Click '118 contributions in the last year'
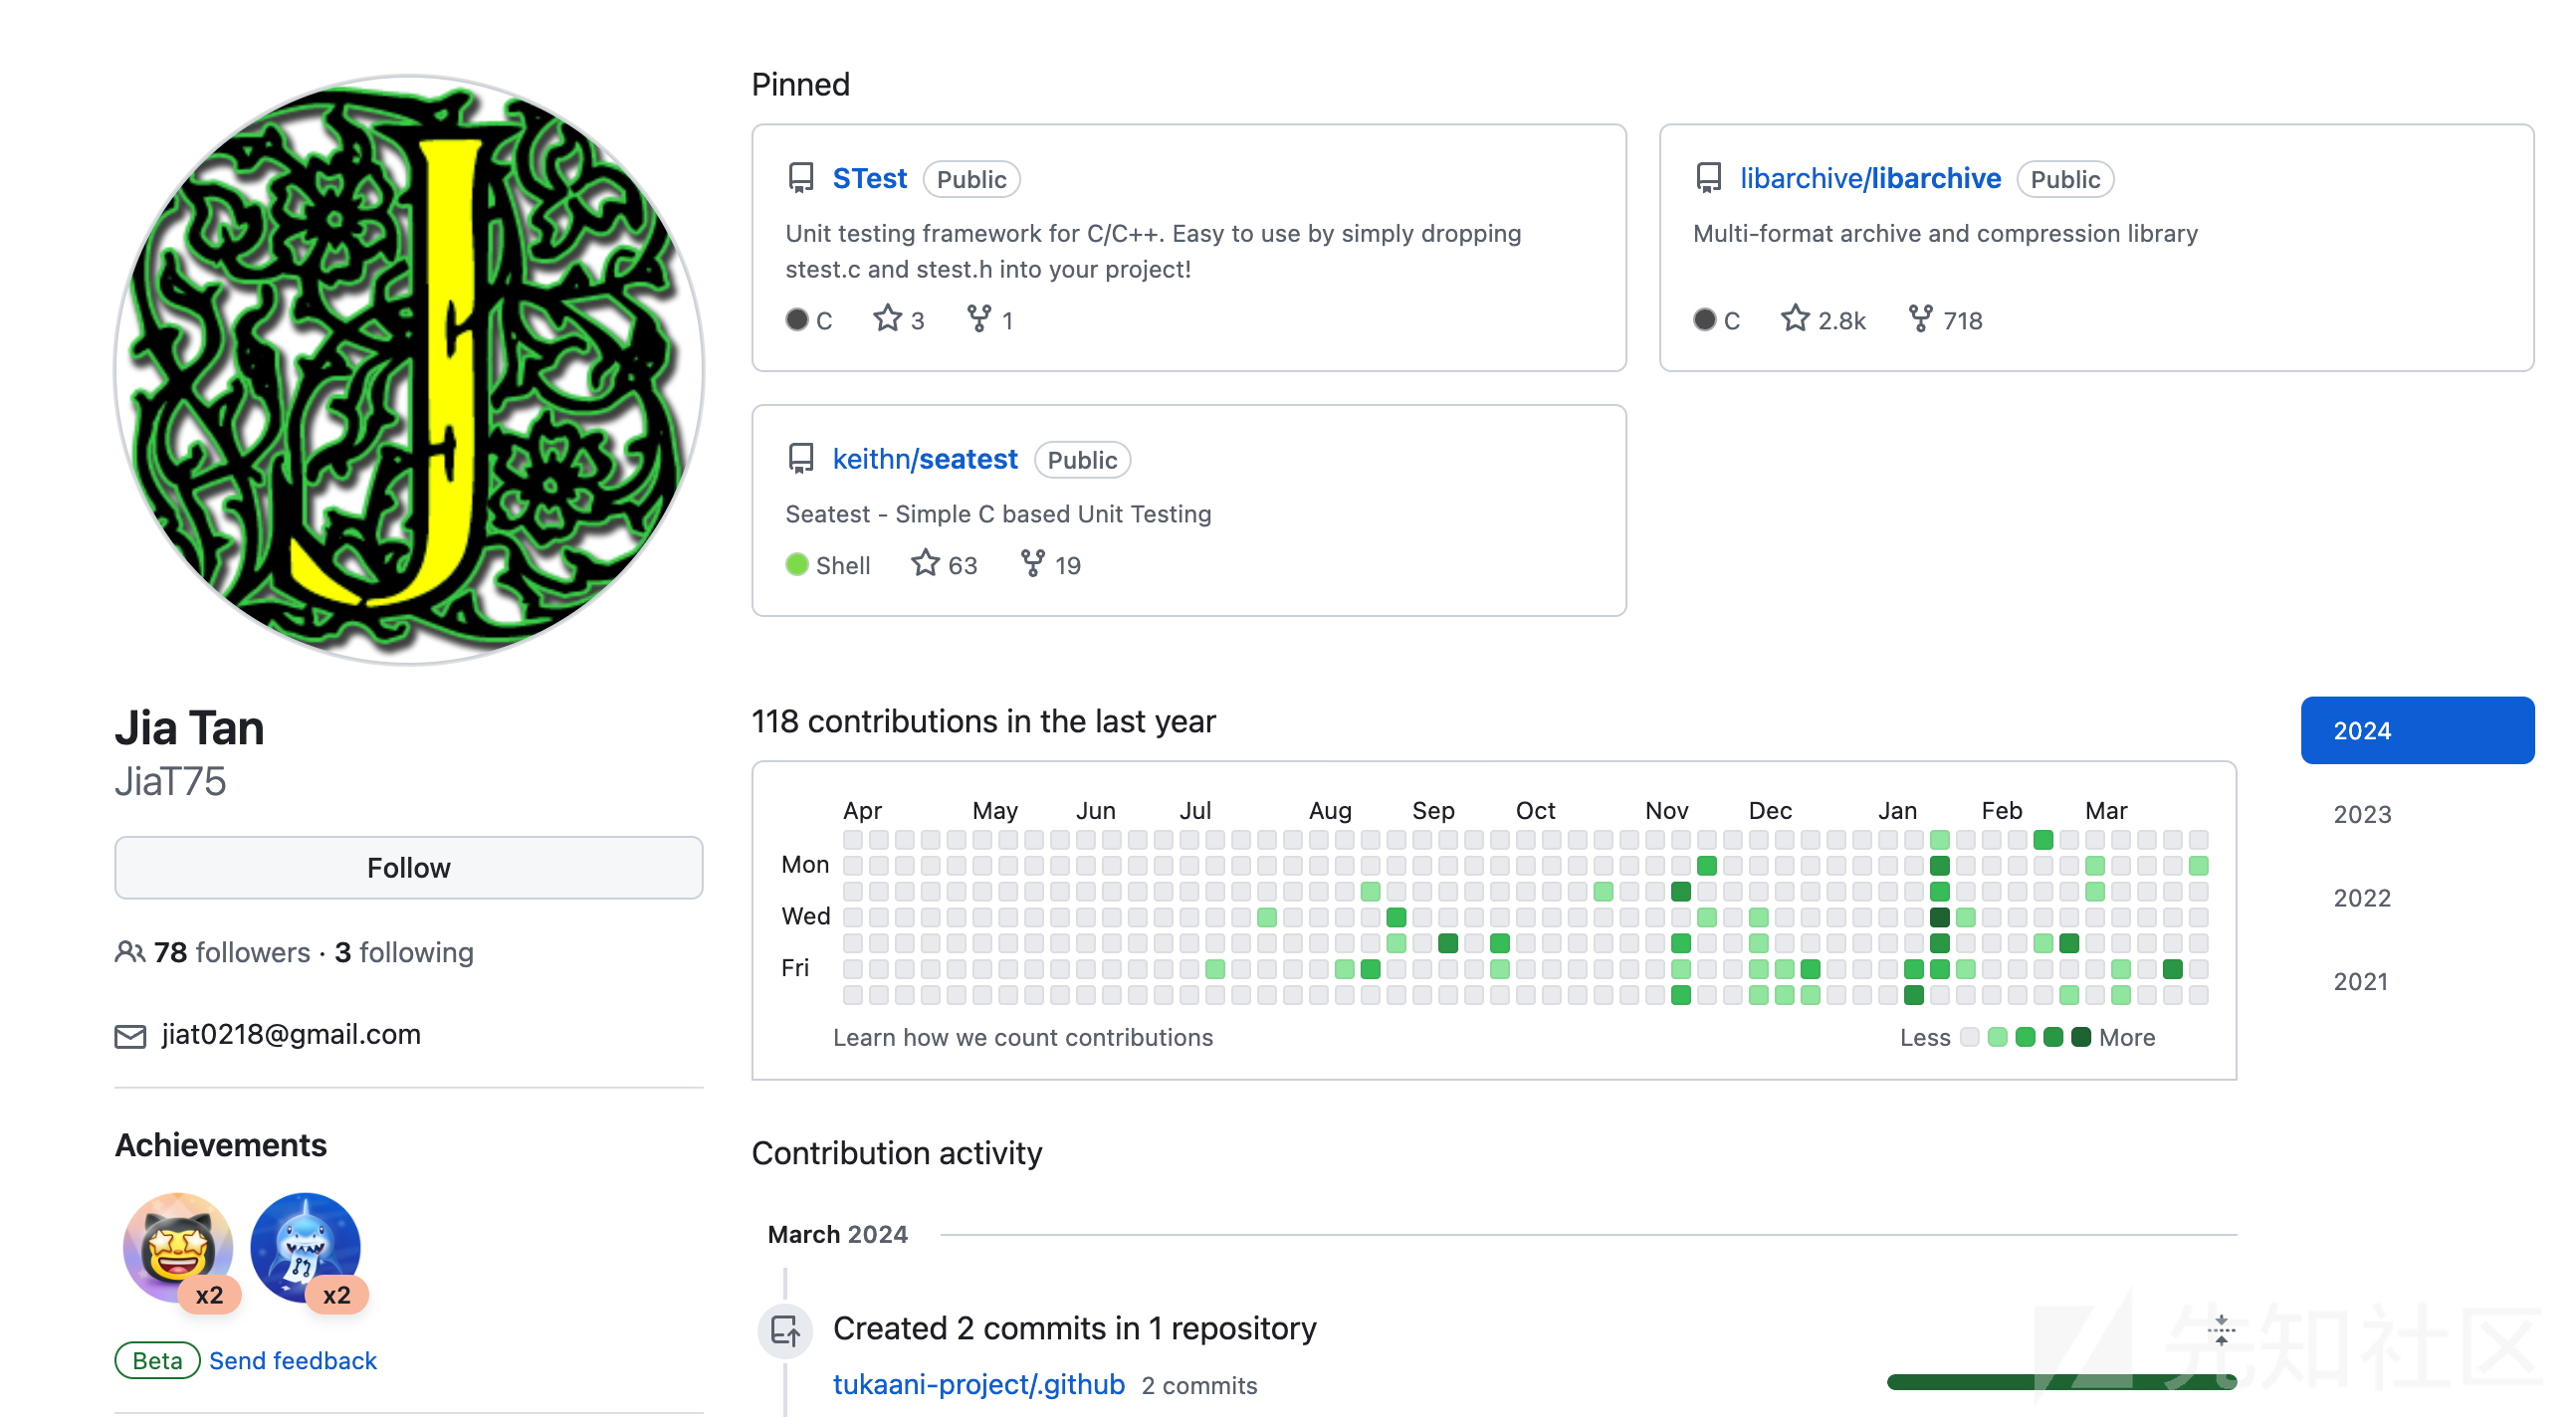 point(983,721)
